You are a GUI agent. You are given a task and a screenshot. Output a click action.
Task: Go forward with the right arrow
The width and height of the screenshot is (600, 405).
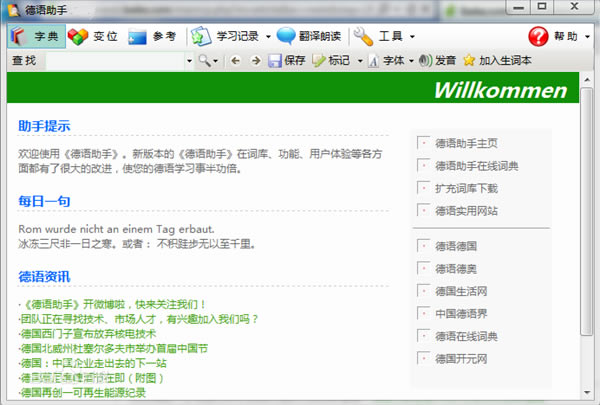256,60
